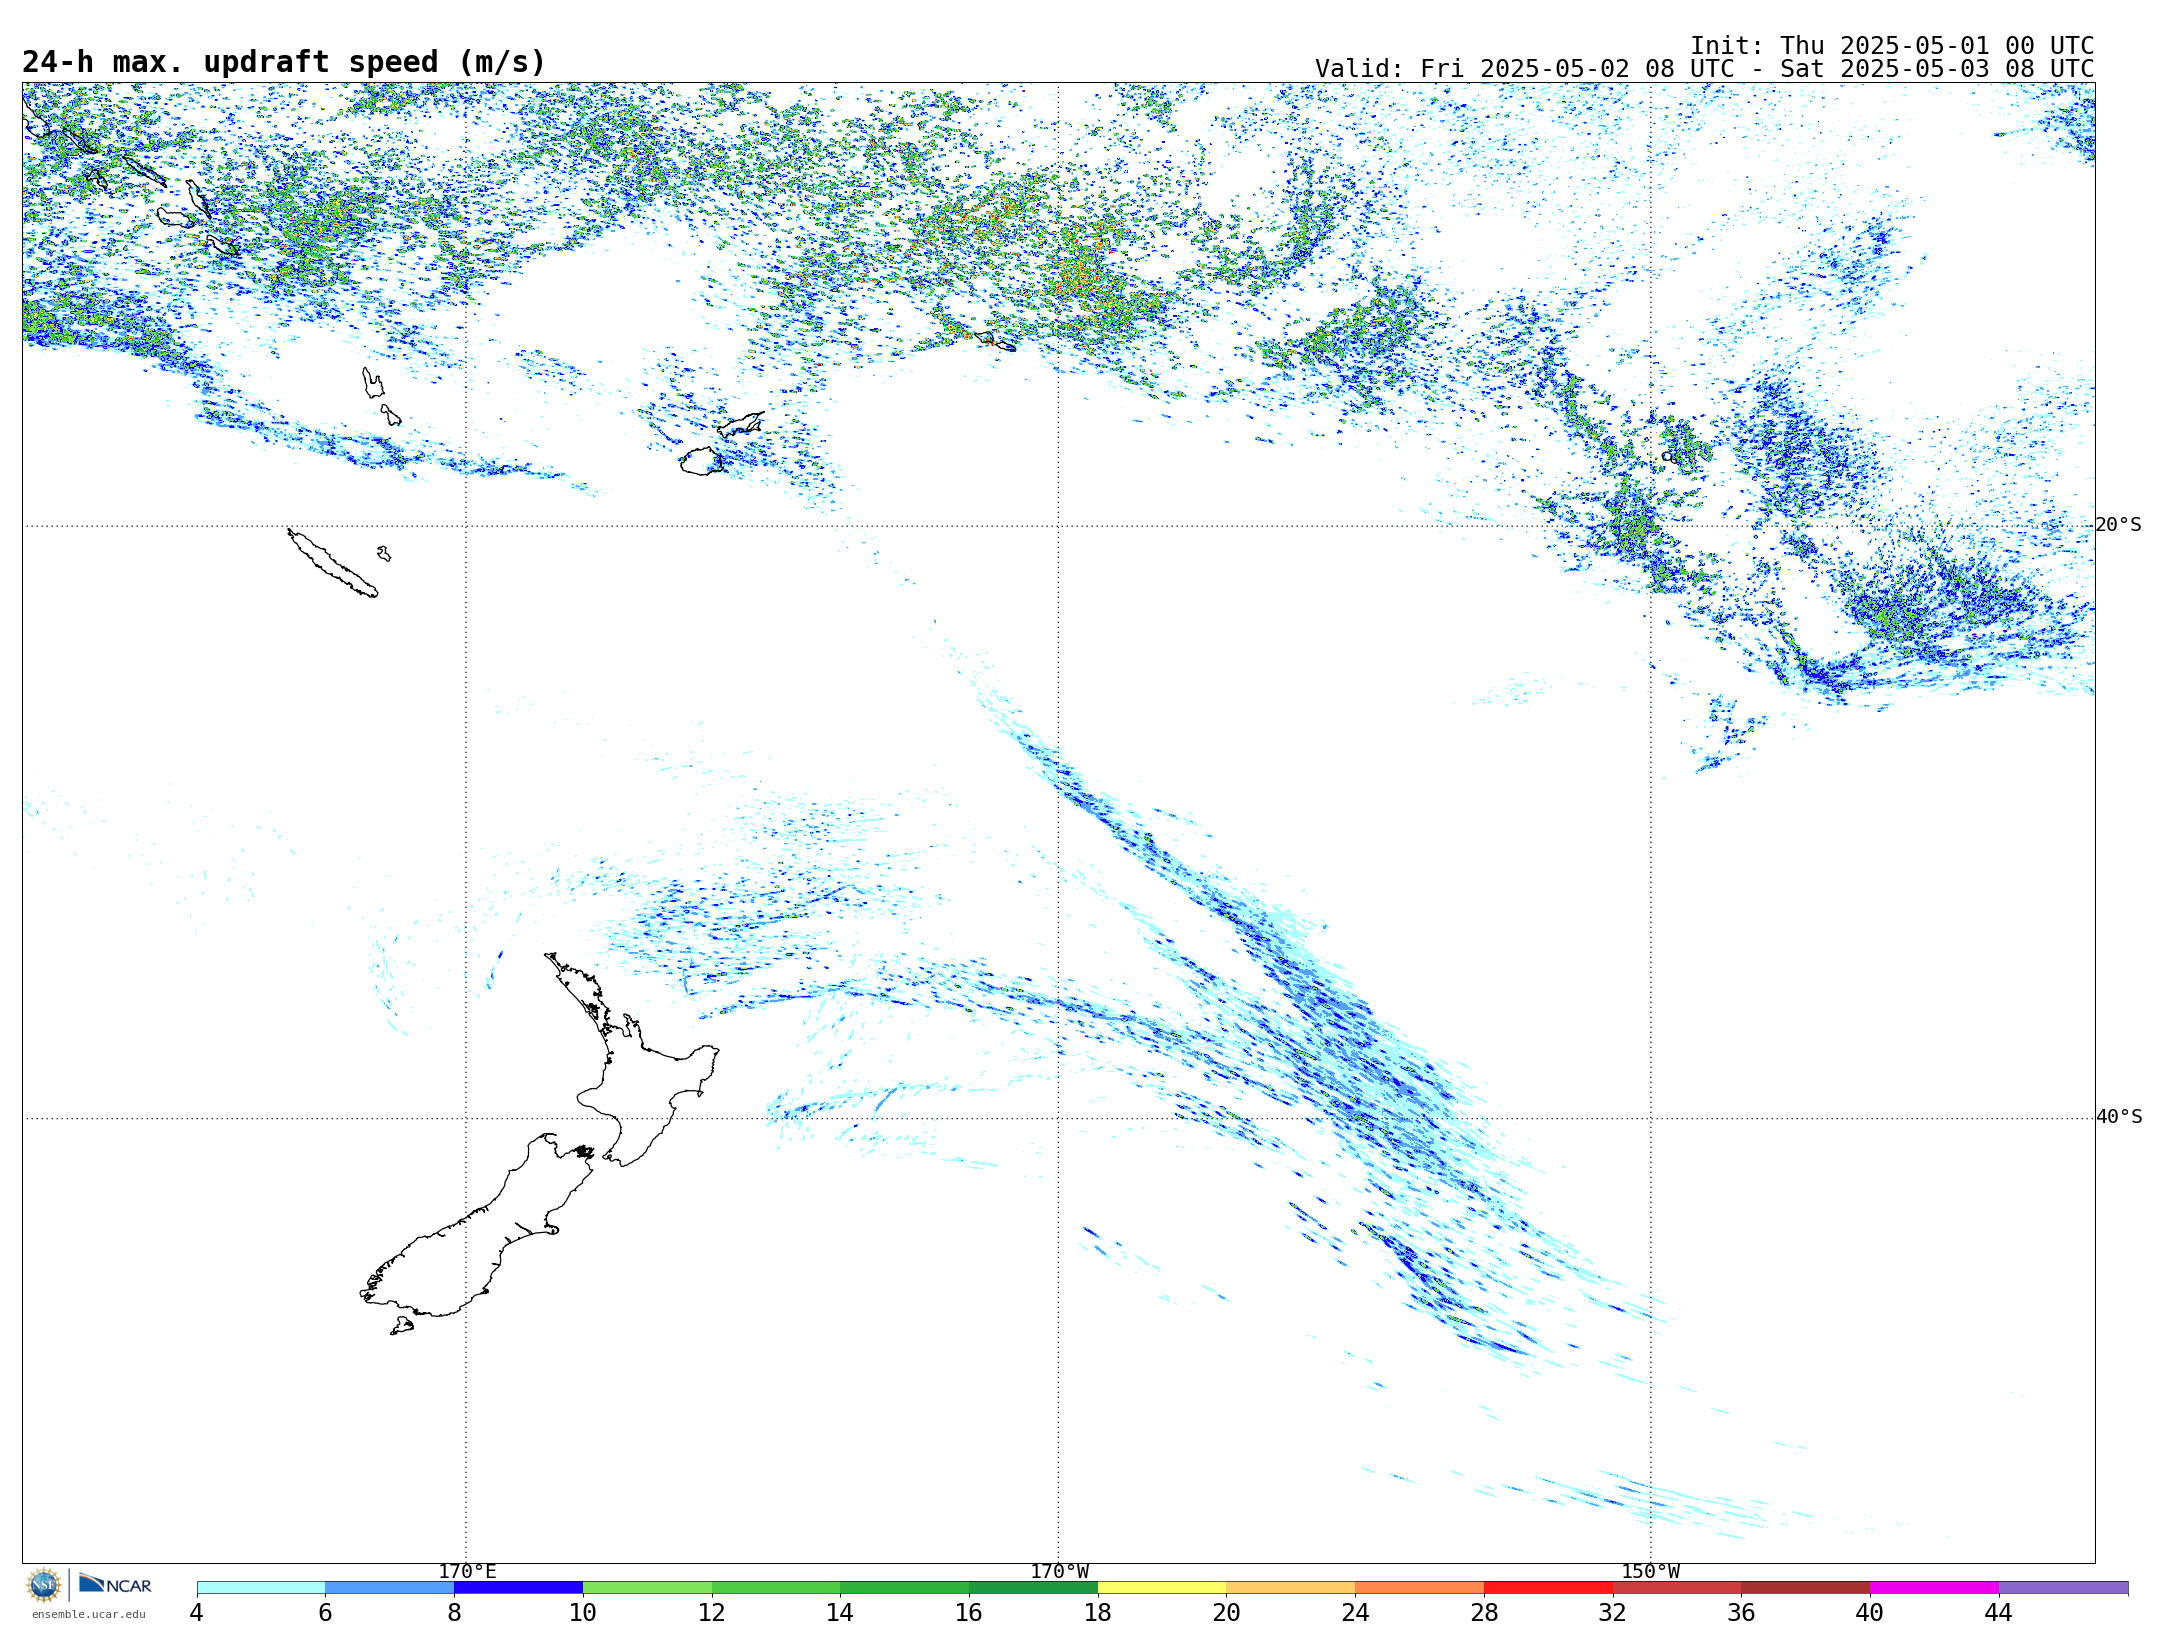
Task: Click the colorbar tick label "4"
Action: tap(197, 1613)
